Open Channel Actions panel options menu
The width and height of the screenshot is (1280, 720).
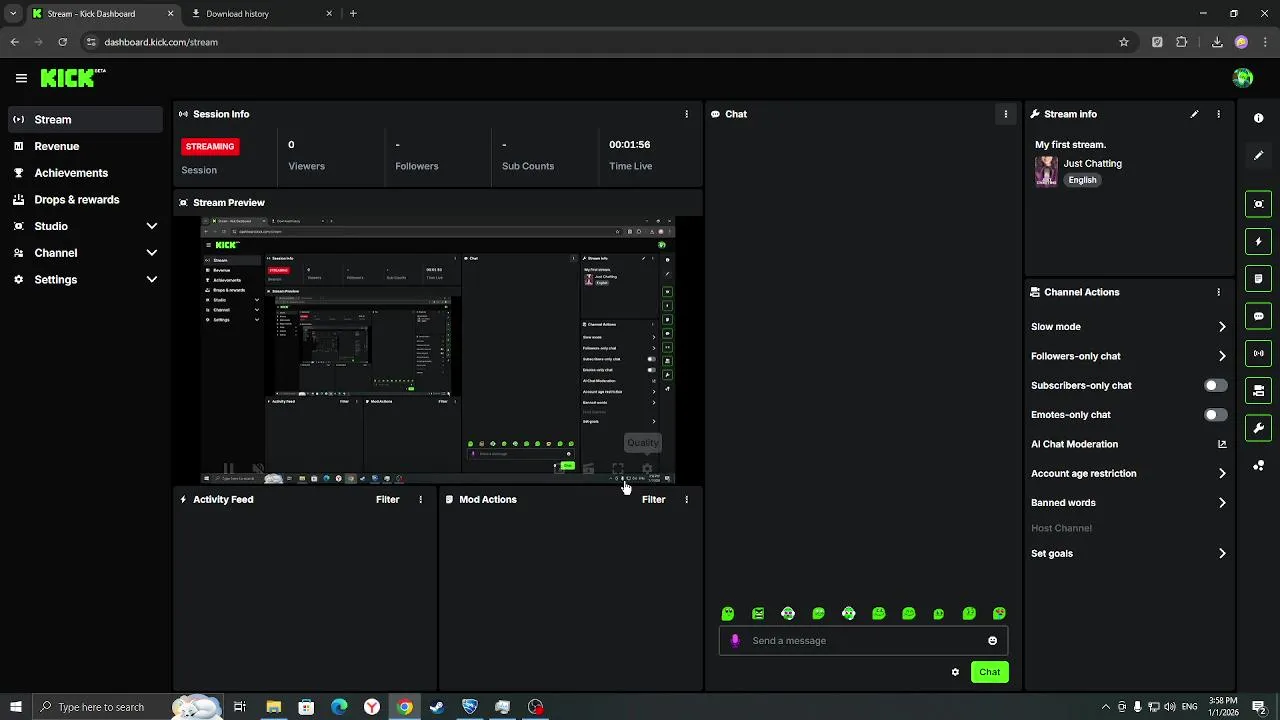tap(1218, 292)
